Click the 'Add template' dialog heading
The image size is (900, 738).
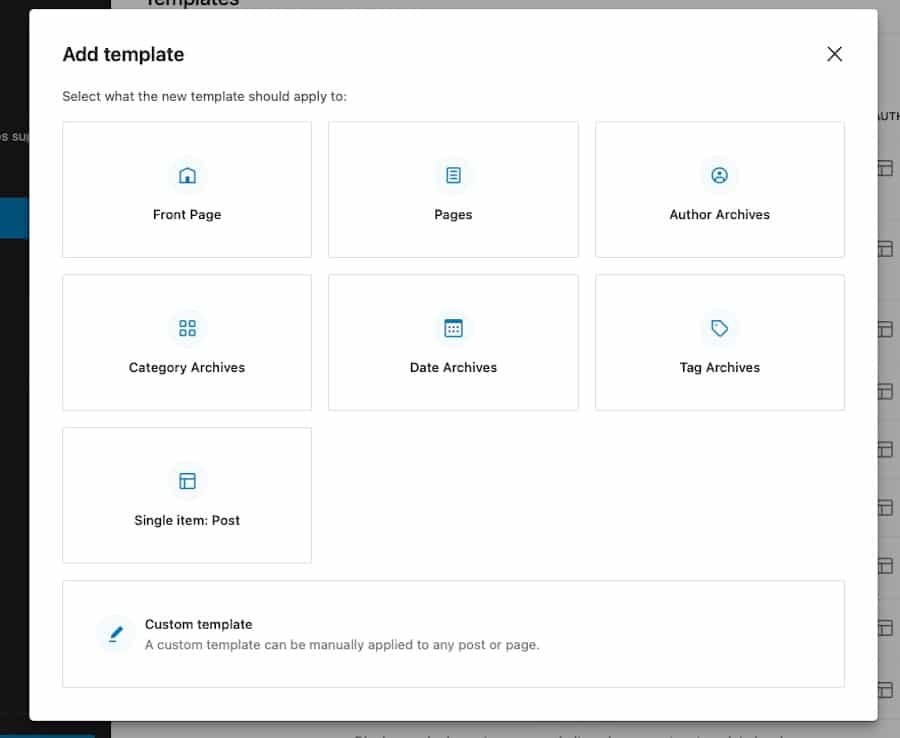tap(123, 55)
